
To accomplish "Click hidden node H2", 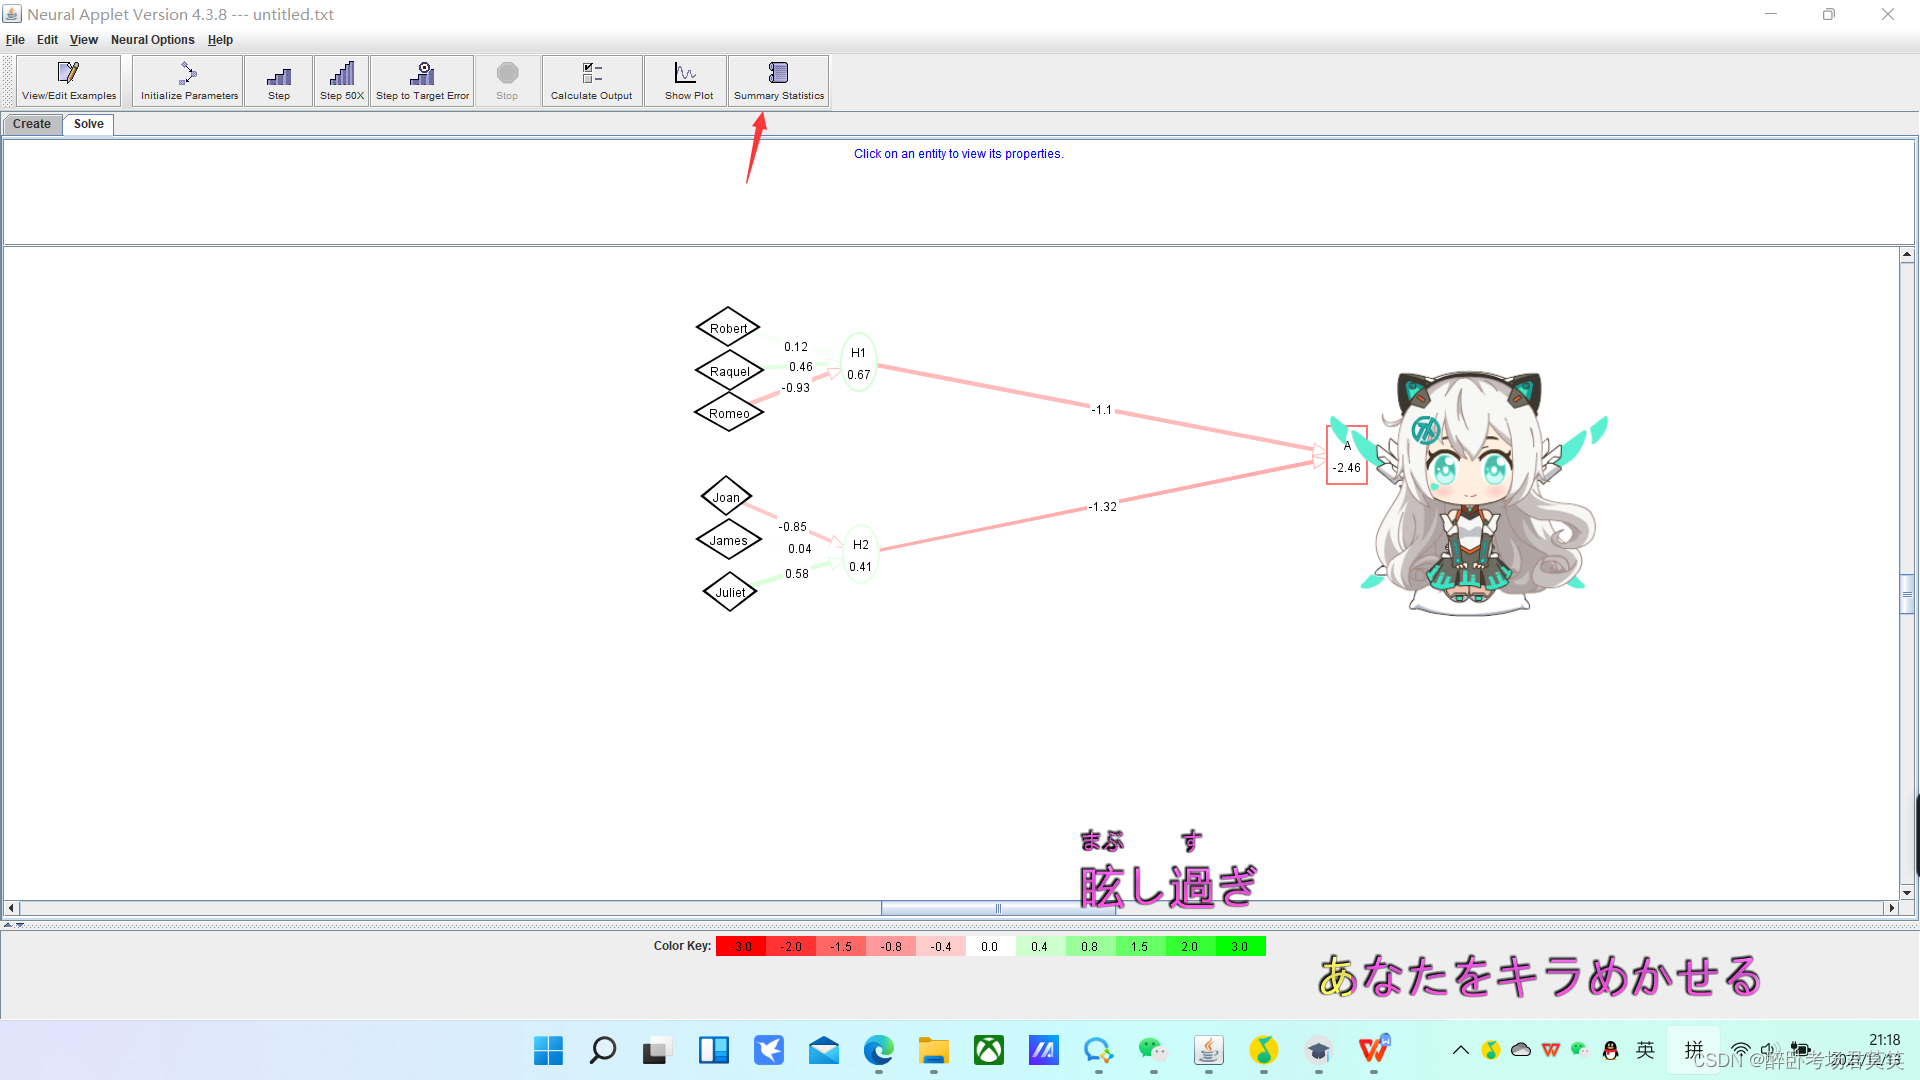I will [x=860, y=555].
